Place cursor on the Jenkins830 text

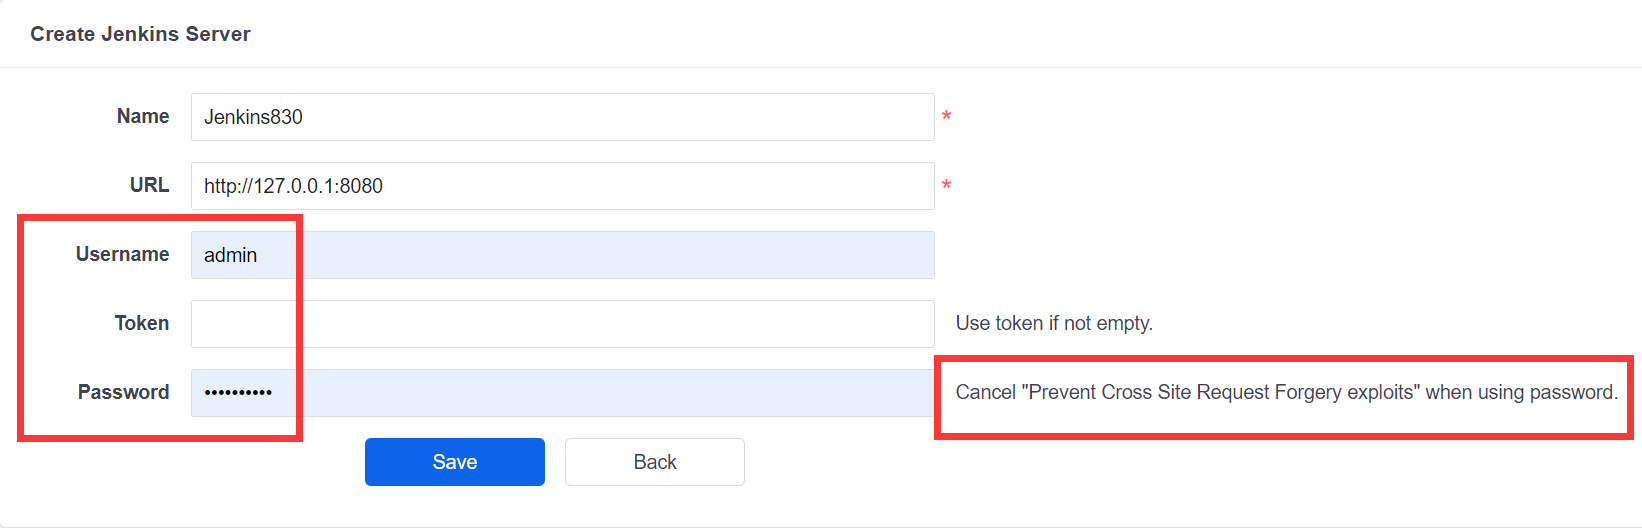[x=253, y=117]
